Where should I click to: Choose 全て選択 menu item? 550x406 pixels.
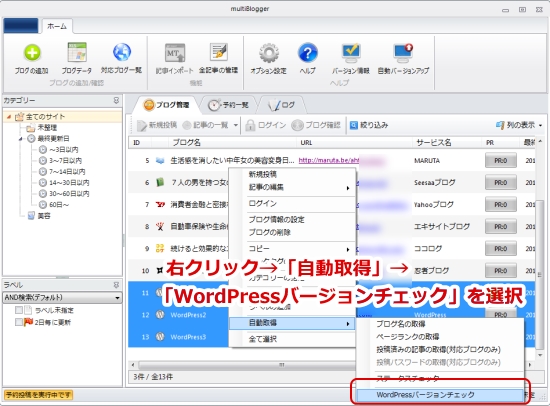292,339
